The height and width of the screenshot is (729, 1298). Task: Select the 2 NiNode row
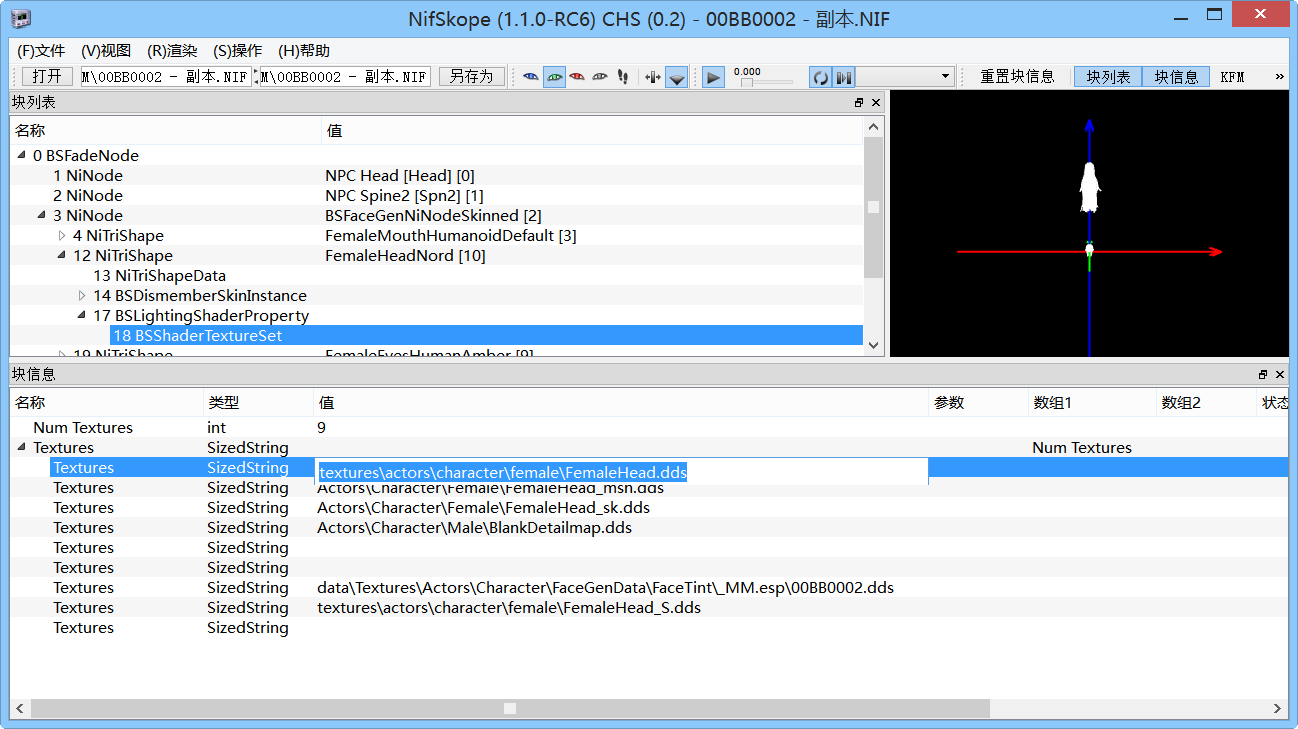[436, 196]
